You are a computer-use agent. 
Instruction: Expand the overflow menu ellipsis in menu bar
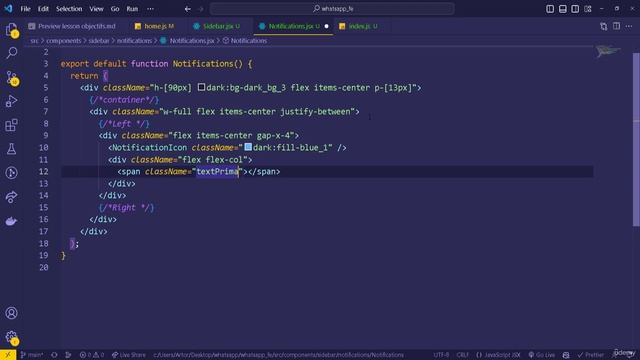[x=151, y=9]
